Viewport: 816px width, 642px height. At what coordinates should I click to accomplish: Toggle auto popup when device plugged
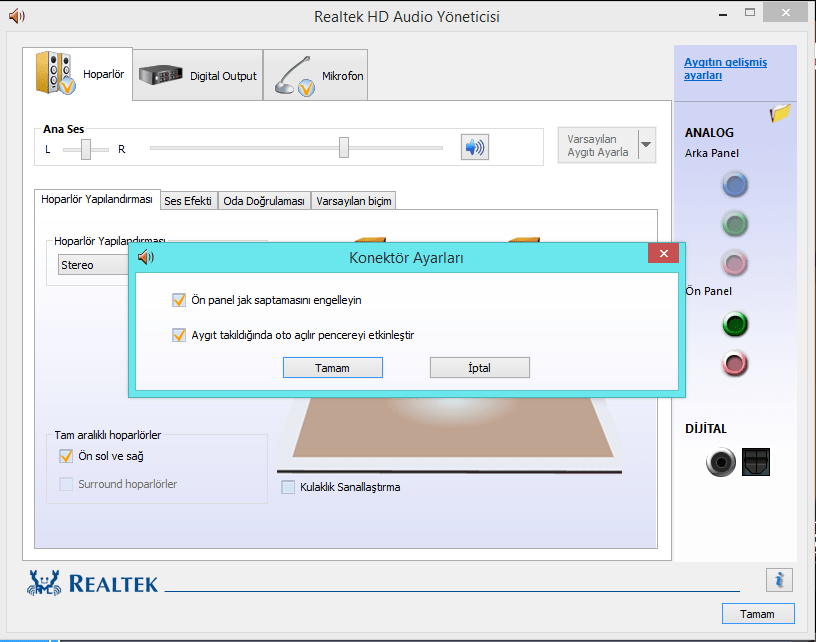coord(179,335)
